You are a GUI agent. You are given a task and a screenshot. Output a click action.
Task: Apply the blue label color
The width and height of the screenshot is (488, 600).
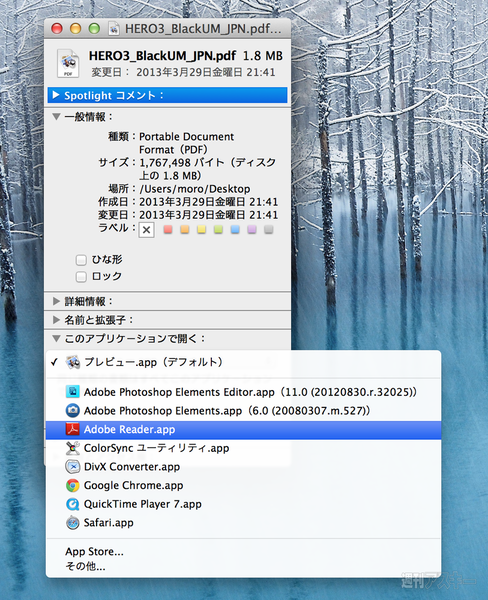235,229
